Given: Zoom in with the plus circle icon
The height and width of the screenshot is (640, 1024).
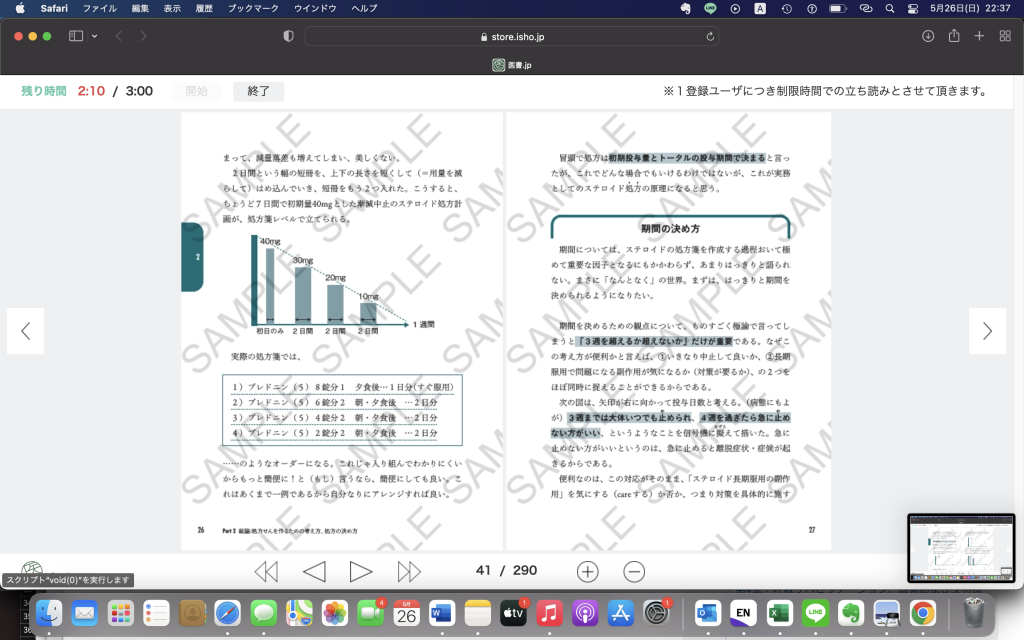Looking at the screenshot, I should tap(588, 571).
